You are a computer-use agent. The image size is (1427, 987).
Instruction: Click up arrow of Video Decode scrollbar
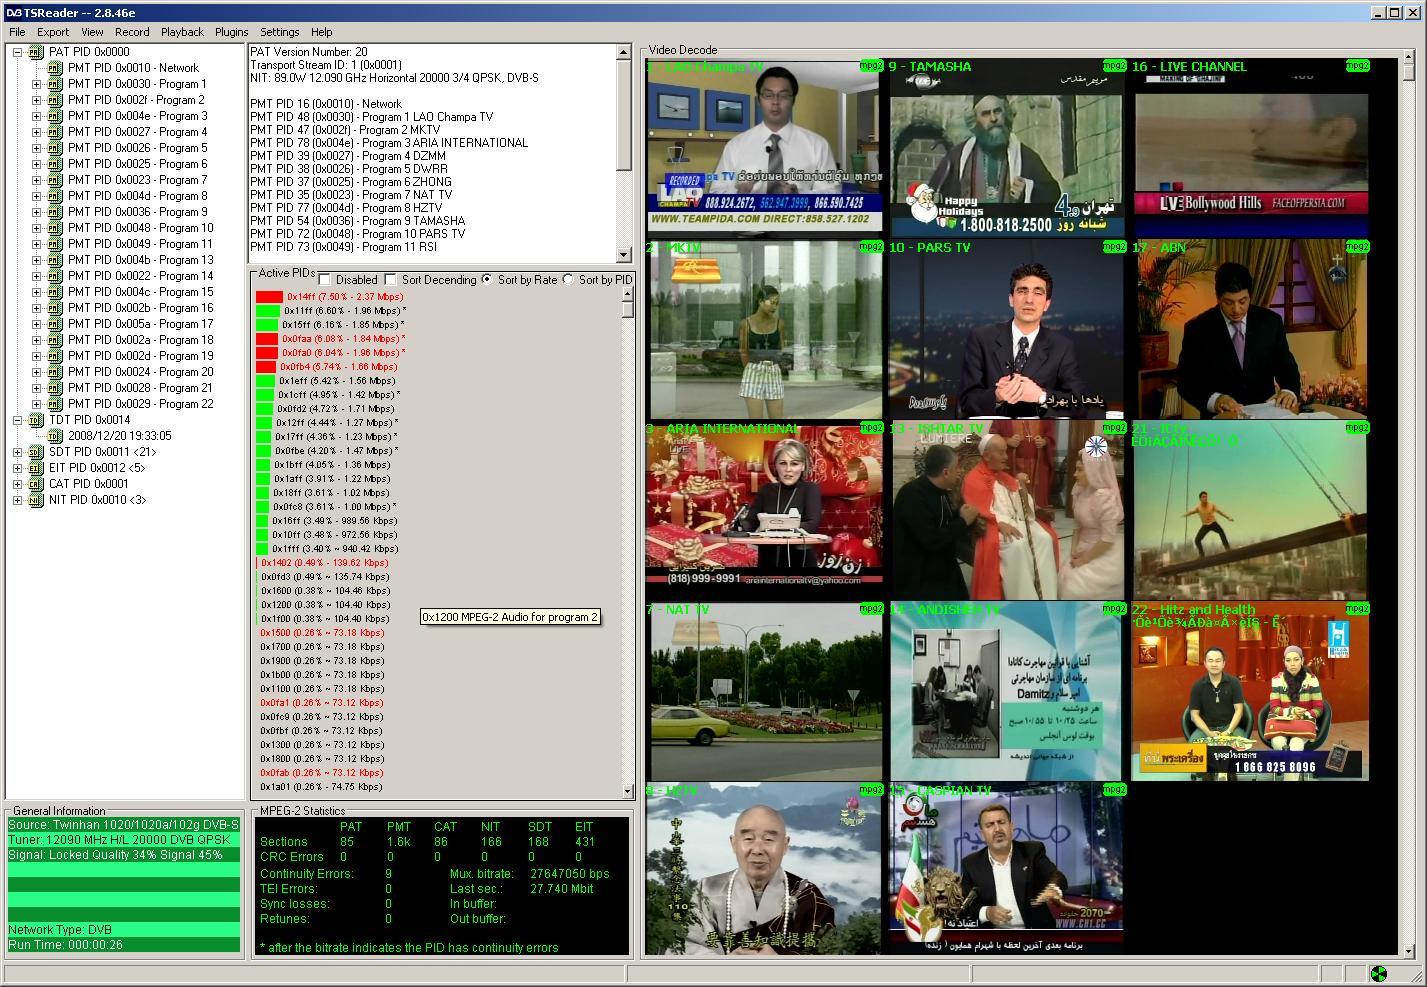[x=1410, y=59]
